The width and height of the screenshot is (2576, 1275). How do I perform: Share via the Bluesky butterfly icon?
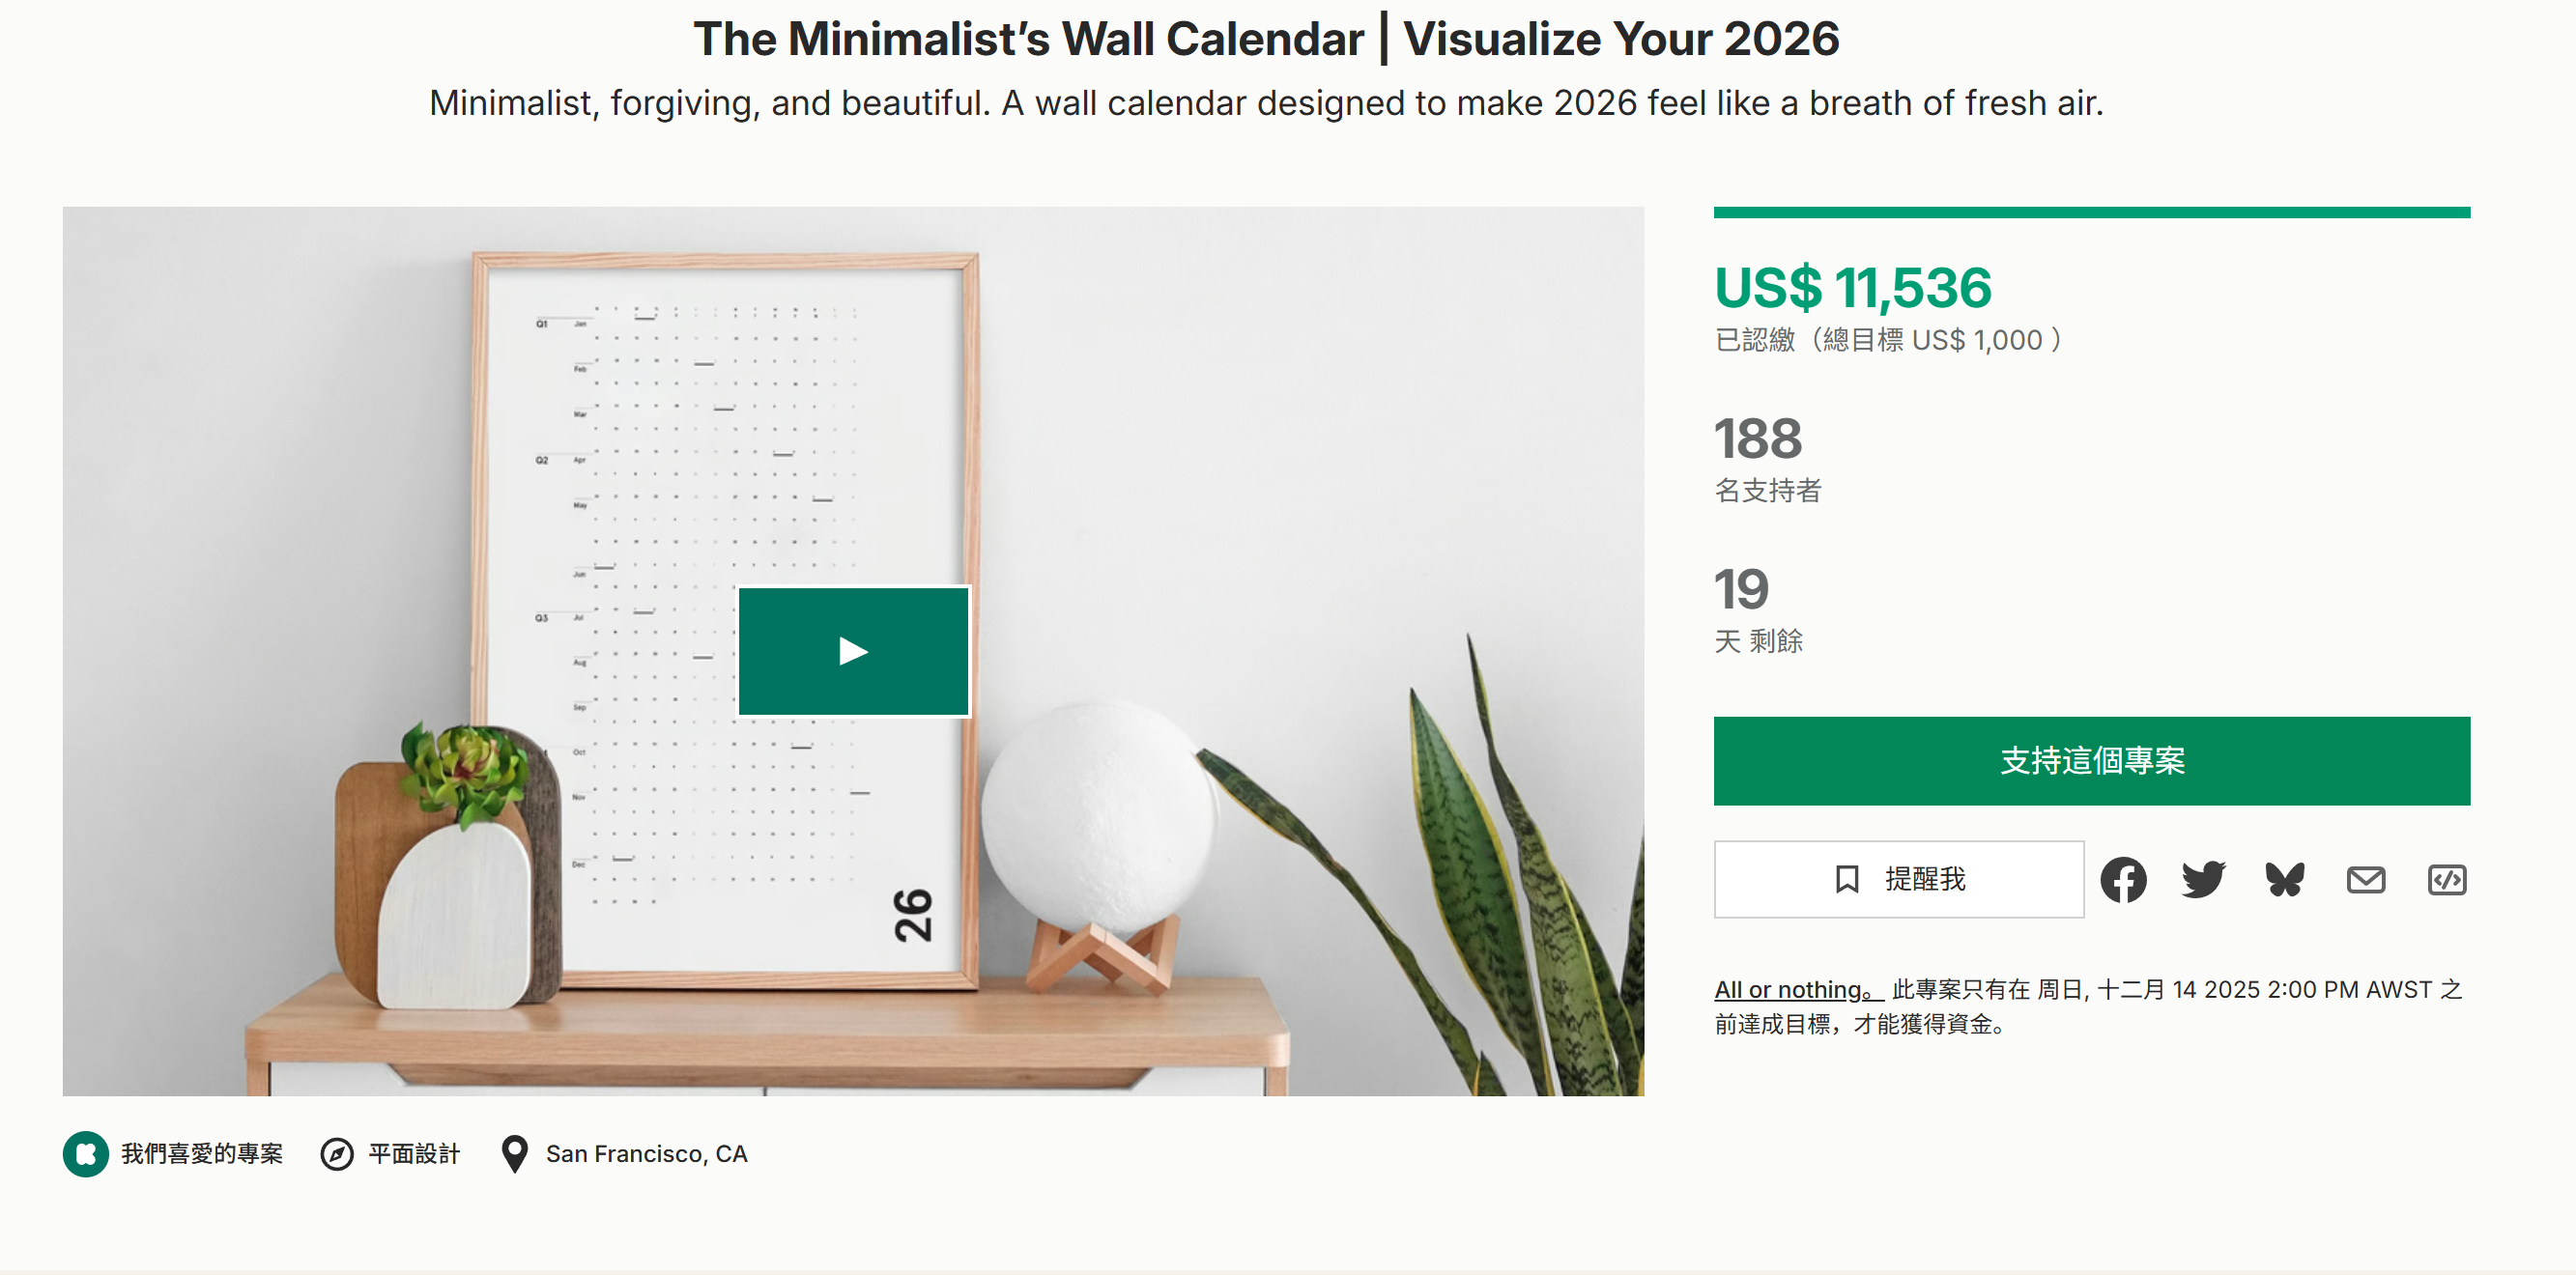2284,880
